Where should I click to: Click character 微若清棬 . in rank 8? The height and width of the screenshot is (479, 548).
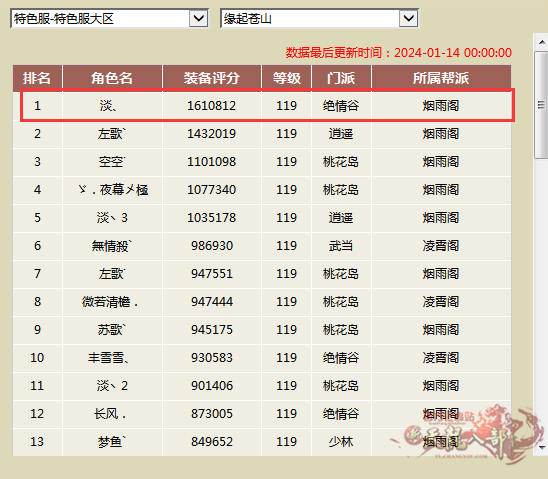110,302
